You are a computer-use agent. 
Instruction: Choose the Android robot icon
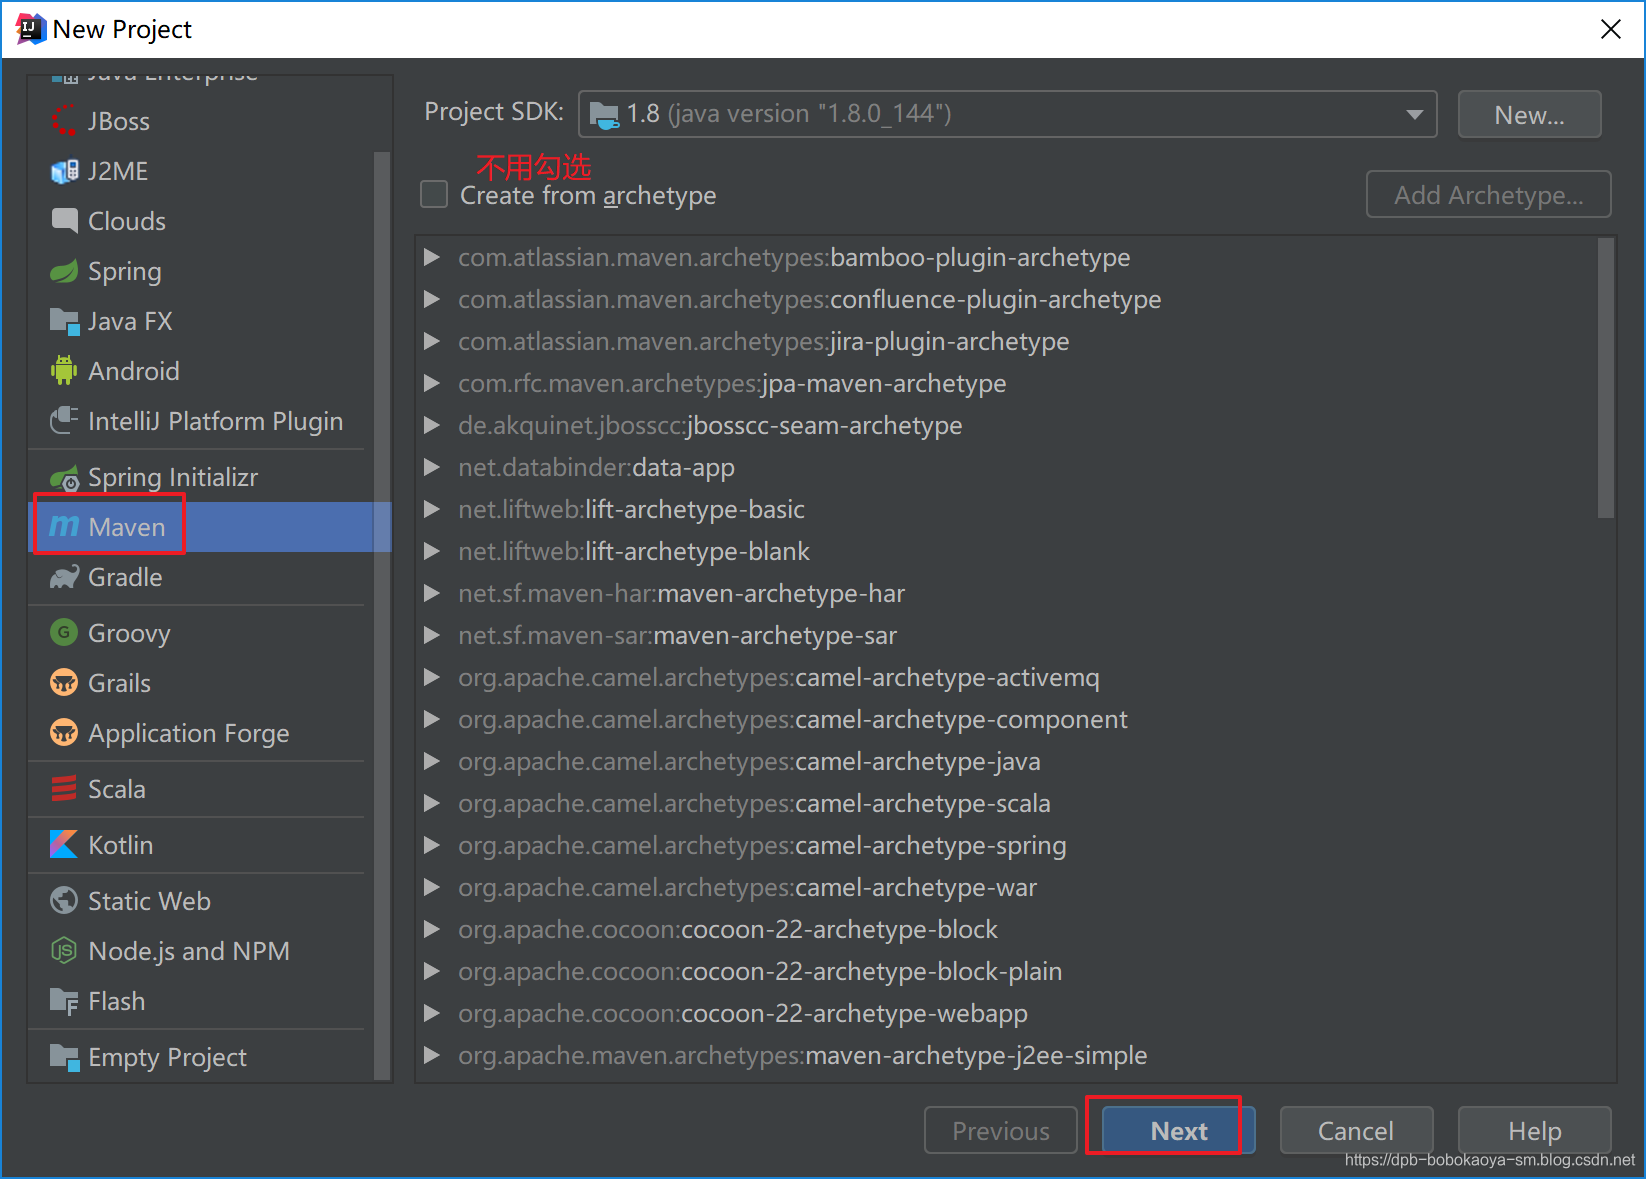click(x=64, y=371)
